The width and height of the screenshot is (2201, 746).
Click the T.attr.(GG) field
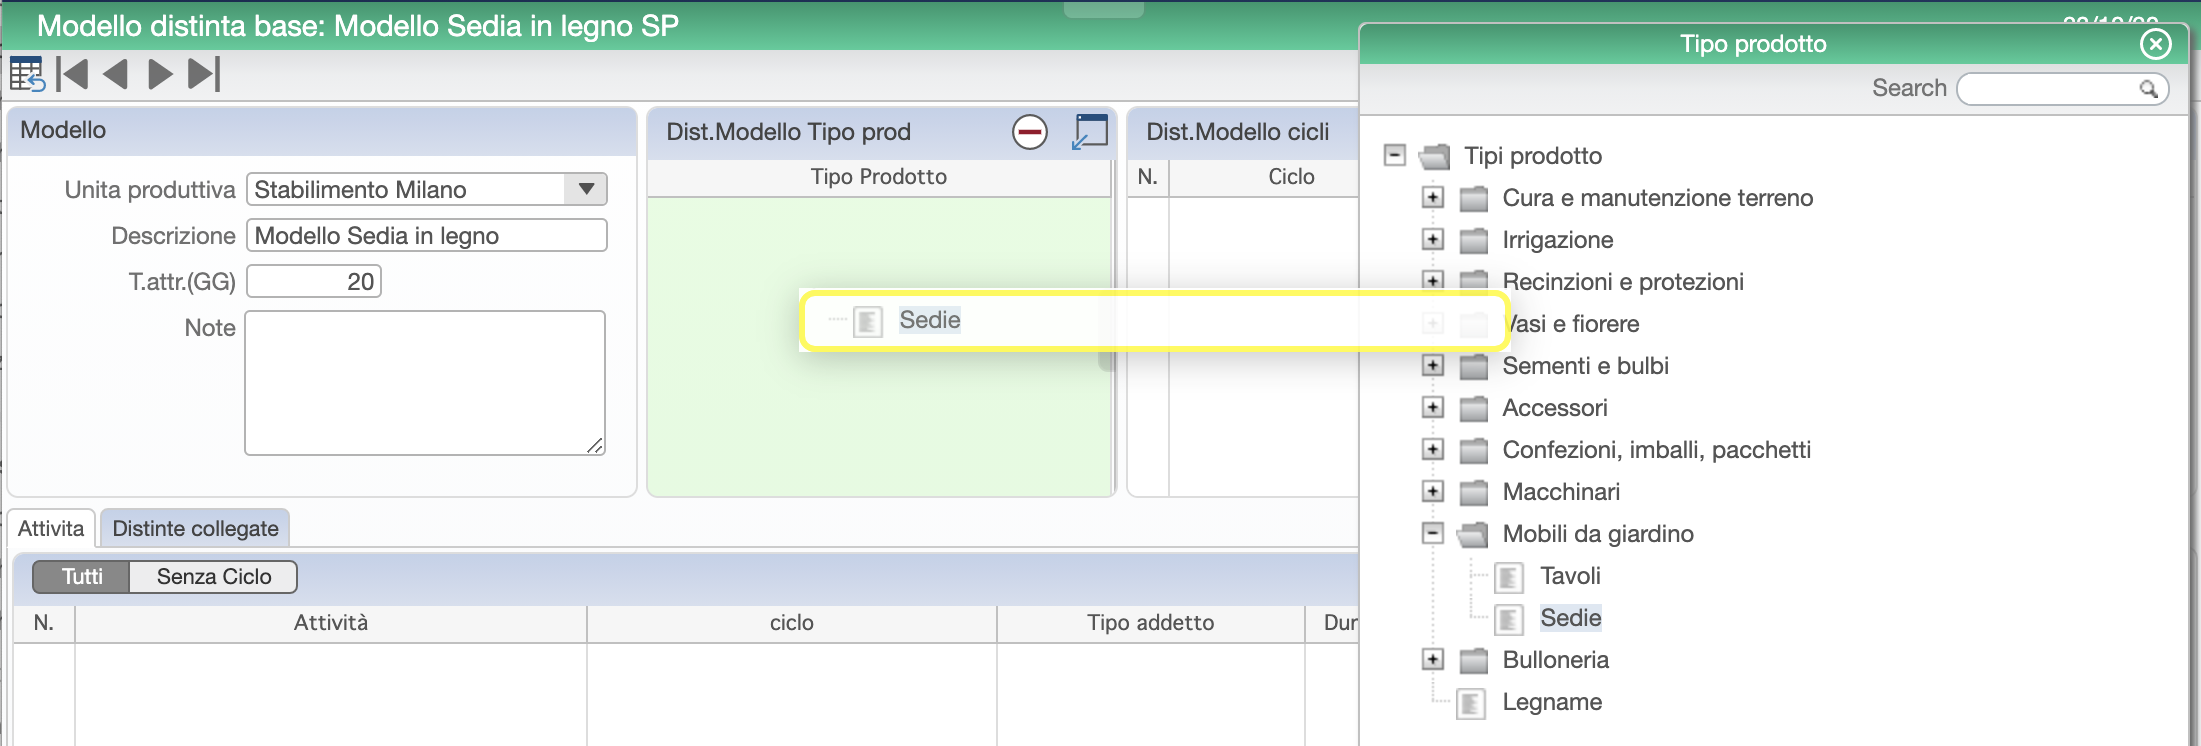tap(314, 281)
